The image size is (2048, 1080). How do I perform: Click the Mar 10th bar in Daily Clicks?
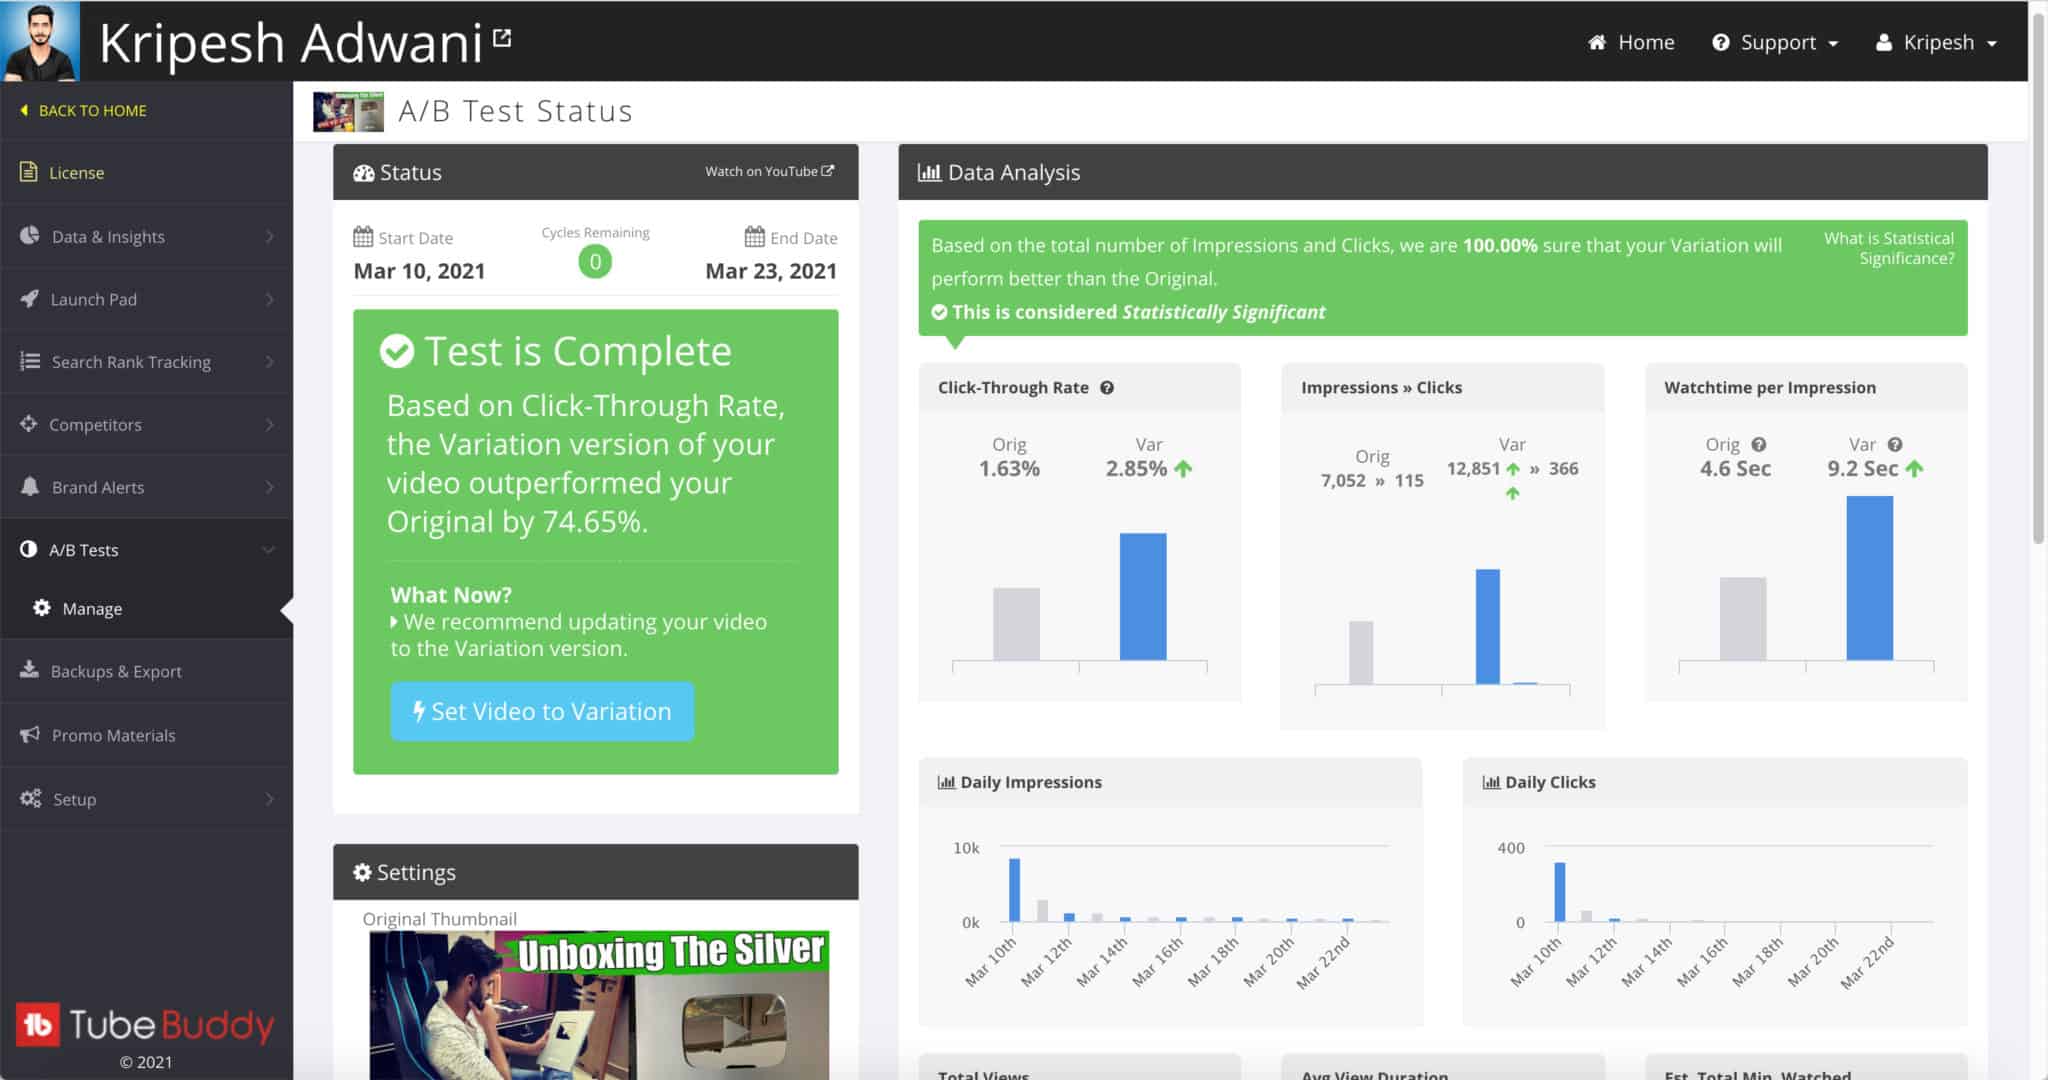click(x=1559, y=891)
